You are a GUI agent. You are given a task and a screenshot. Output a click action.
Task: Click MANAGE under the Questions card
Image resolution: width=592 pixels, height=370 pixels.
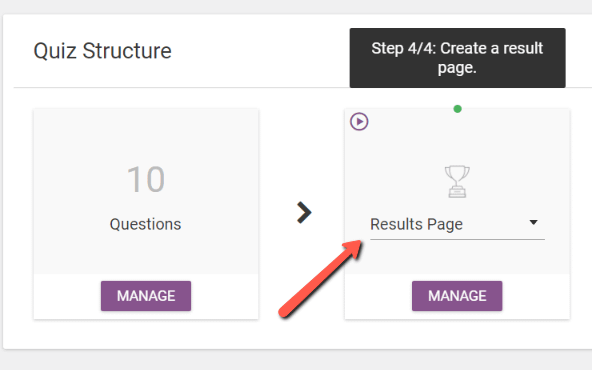(x=146, y=296)
